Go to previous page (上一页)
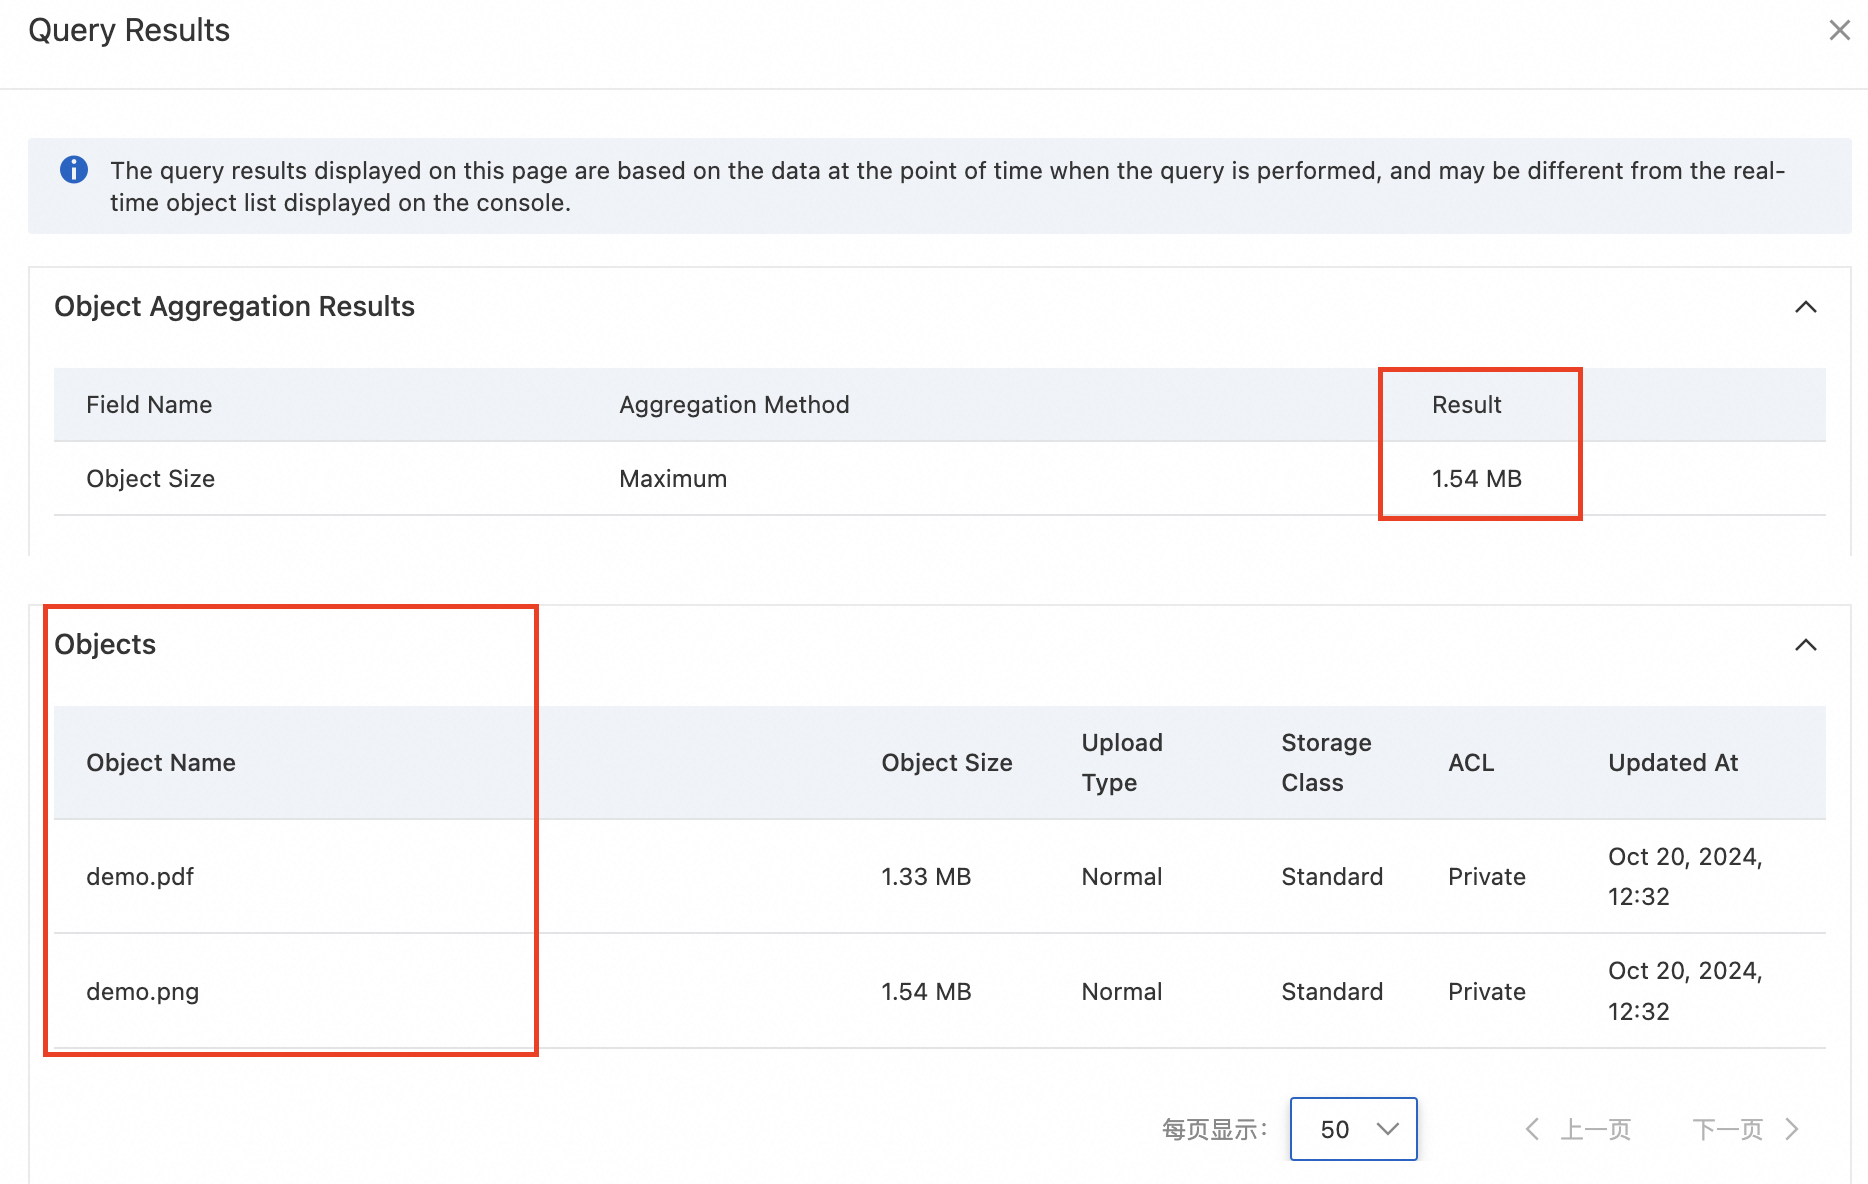This screenshot has height=1184, width=1868. click(x=1579, y=1130)
